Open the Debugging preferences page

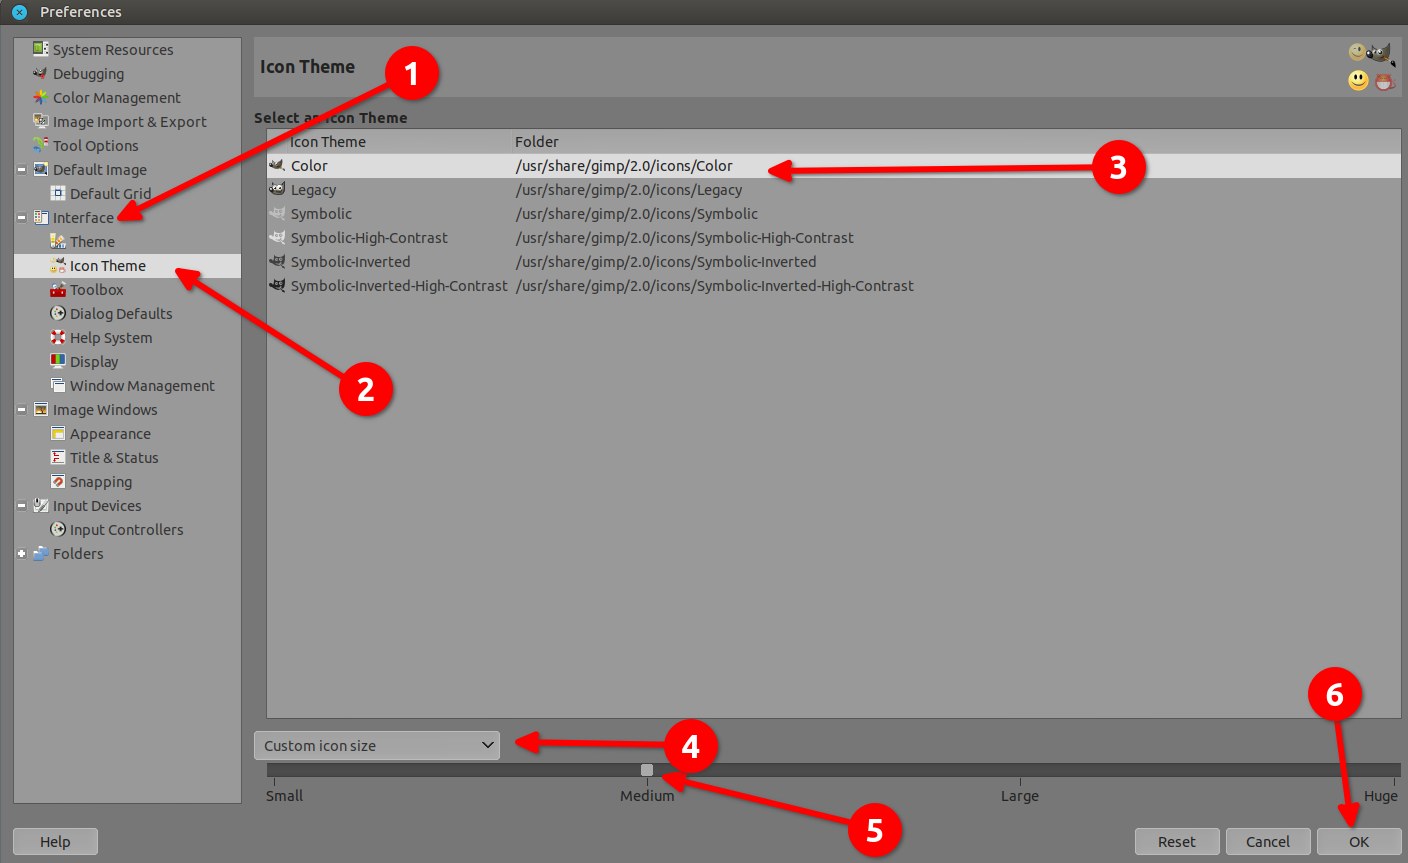pyautogui.click(x=89, y=73)
